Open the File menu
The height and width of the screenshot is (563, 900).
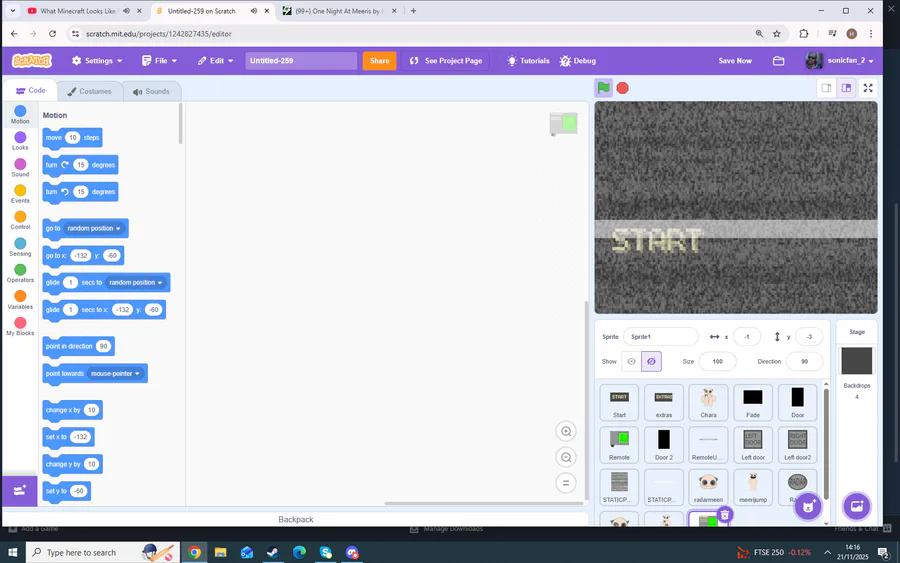point(160,61)
